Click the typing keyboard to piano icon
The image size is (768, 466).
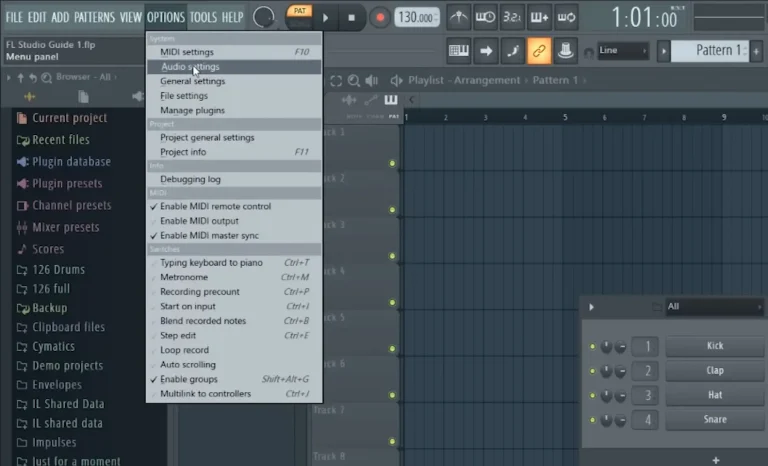pos(459,50)
